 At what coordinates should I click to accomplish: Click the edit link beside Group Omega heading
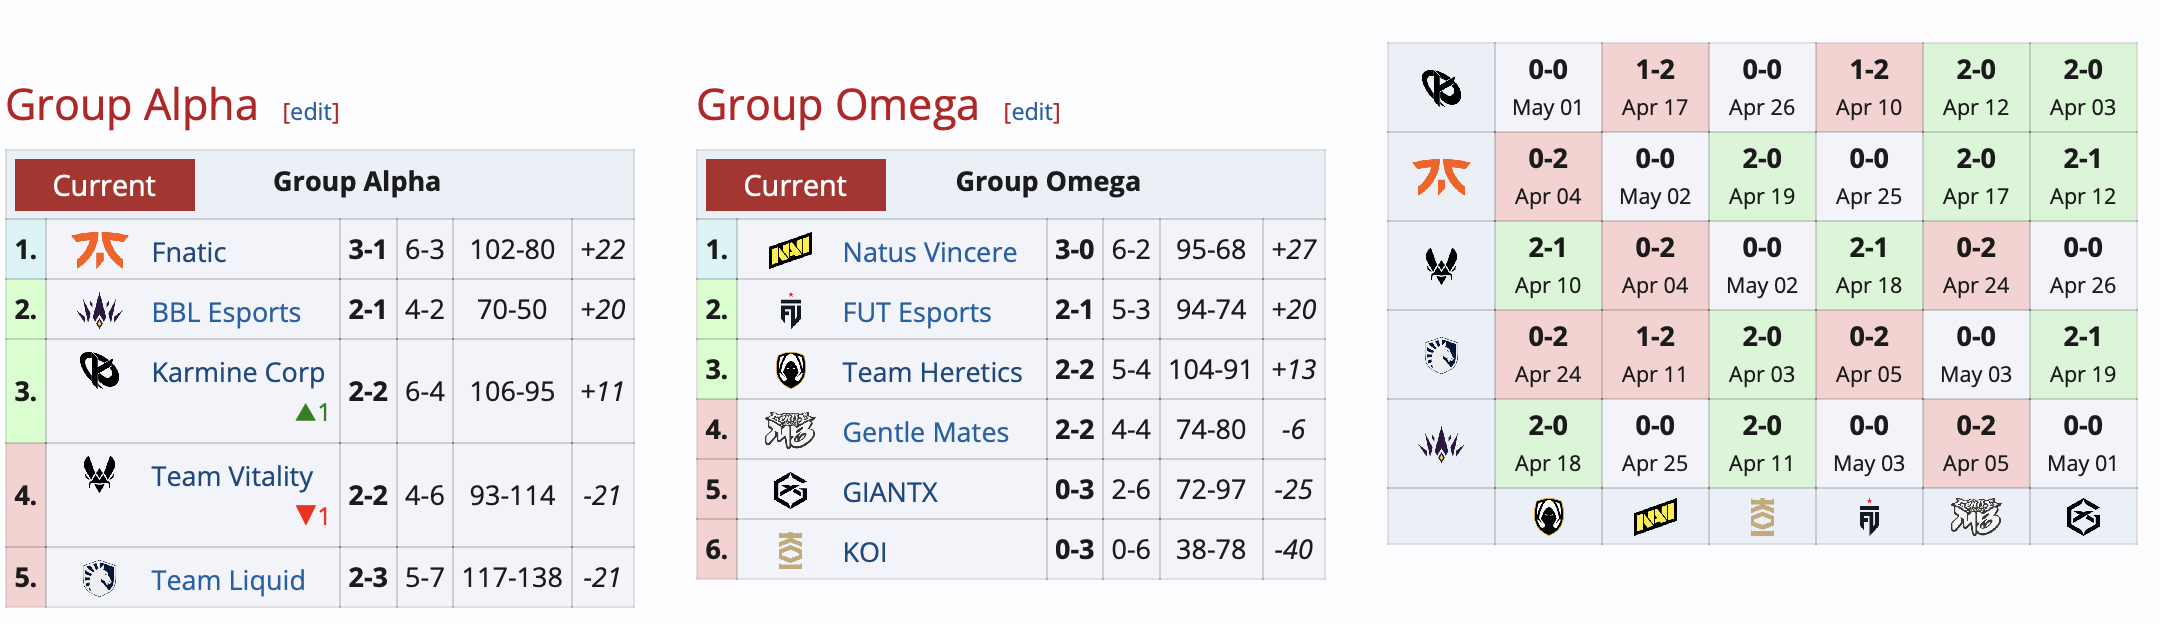point(1032,112)
